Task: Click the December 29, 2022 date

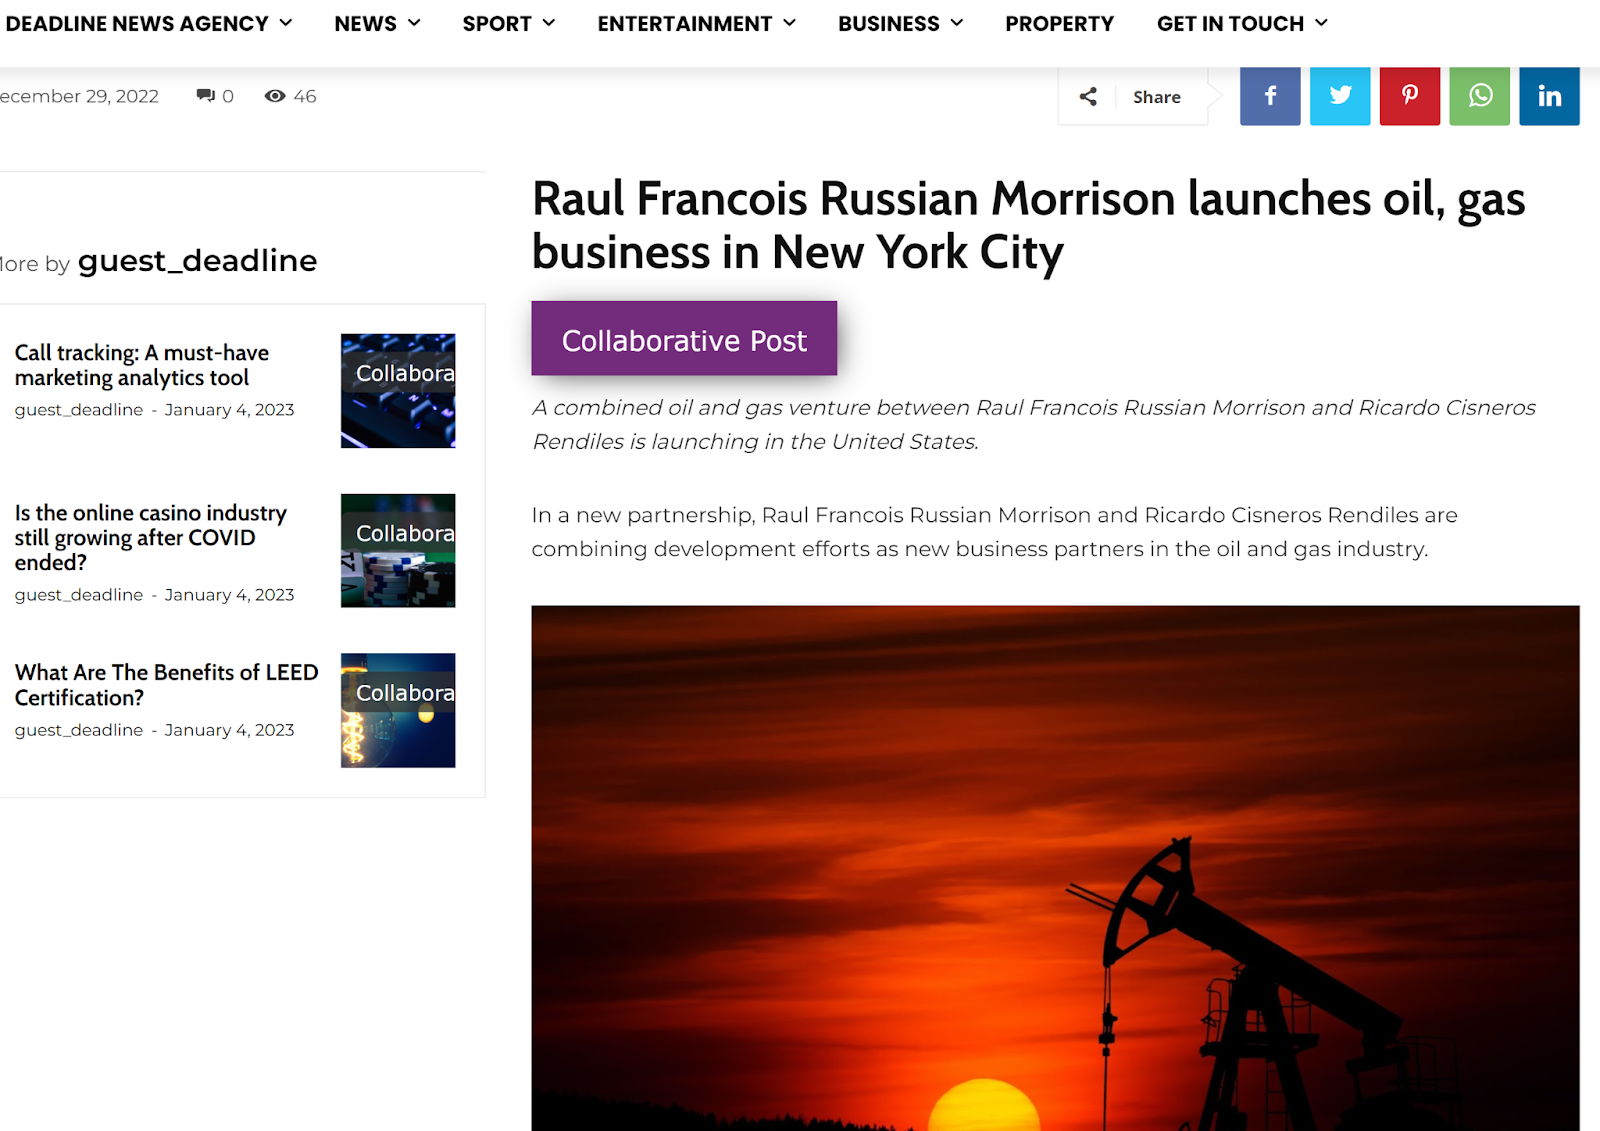Action: 79,96
